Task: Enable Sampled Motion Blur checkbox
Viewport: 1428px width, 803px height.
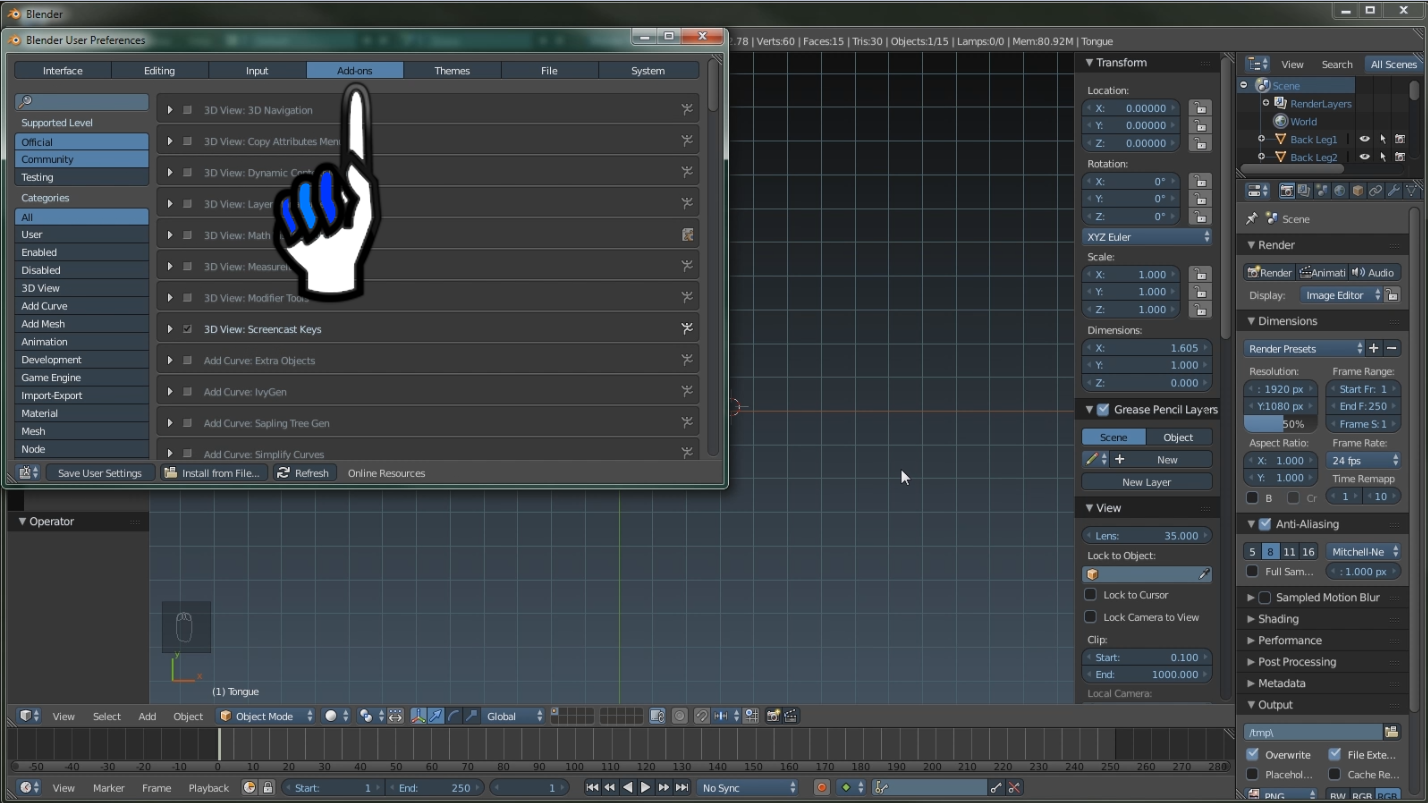Action: [1265, 597]
